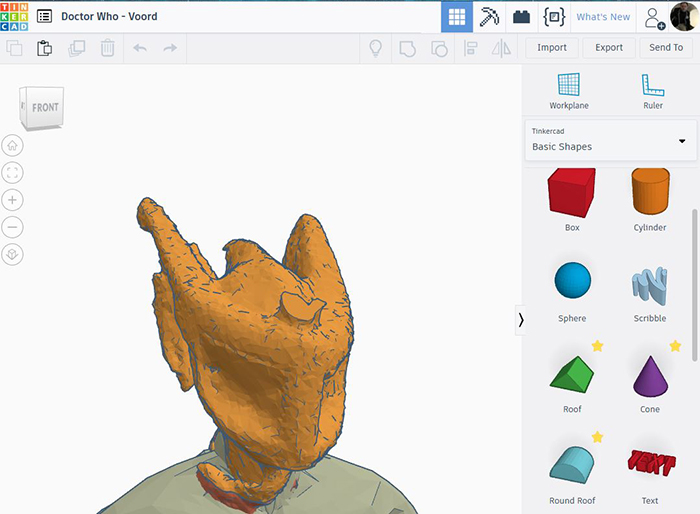Click the Paste icon
700x514 pixels.
[x=44, y=48]
